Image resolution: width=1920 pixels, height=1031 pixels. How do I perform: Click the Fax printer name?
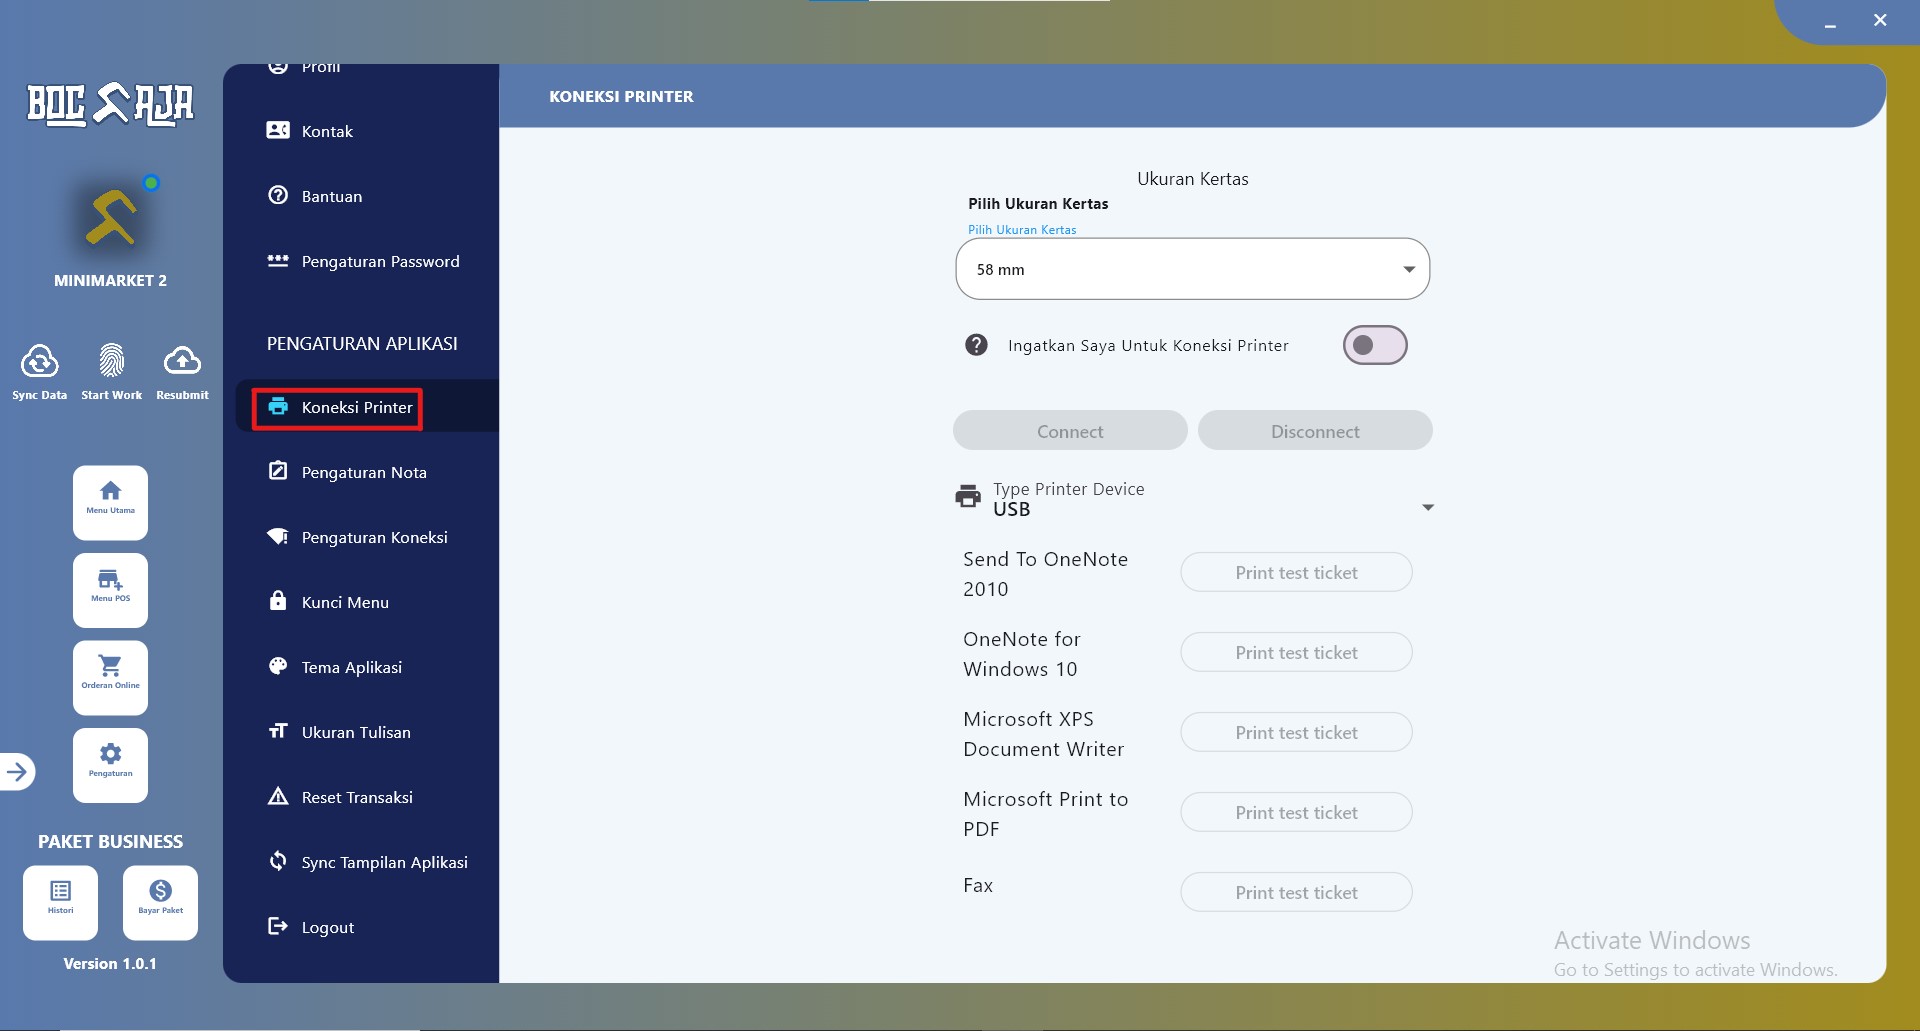pyautogui.click(x=978, y=885)
